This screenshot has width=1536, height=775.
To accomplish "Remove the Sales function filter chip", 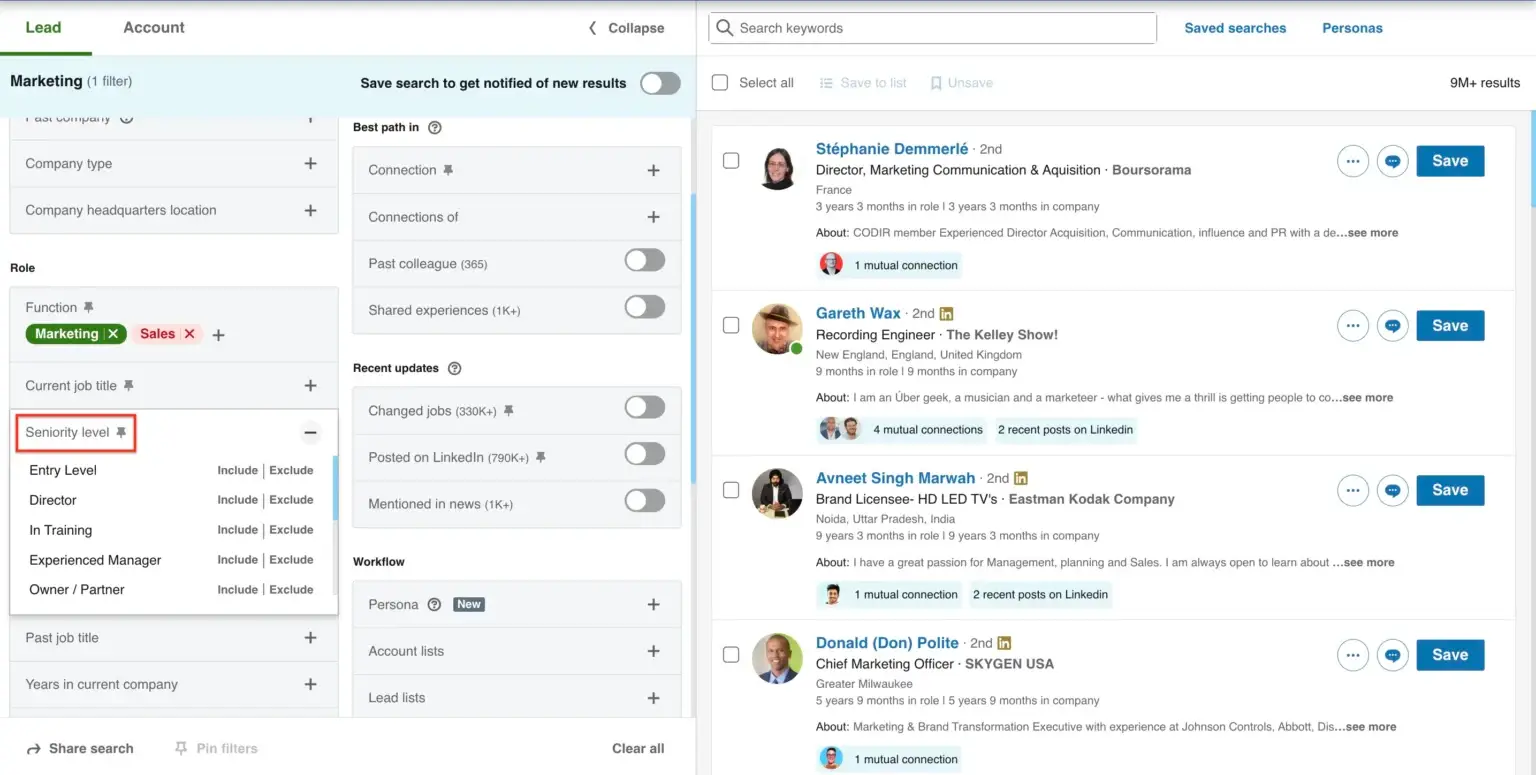I will (189, 334).
